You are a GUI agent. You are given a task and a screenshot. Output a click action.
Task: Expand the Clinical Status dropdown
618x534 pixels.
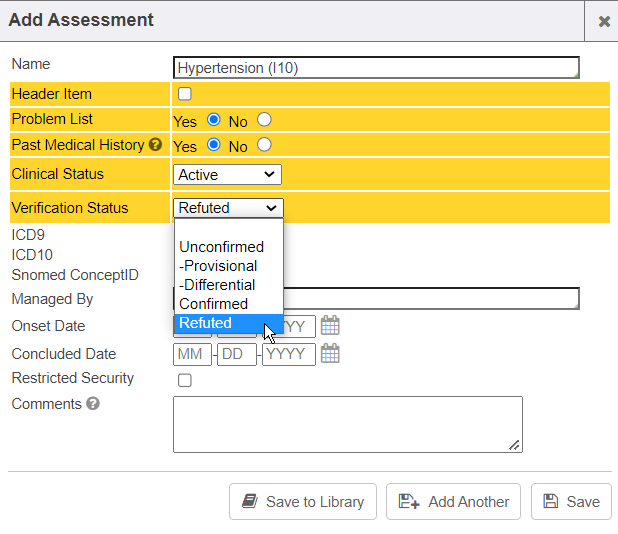[227, 175]
